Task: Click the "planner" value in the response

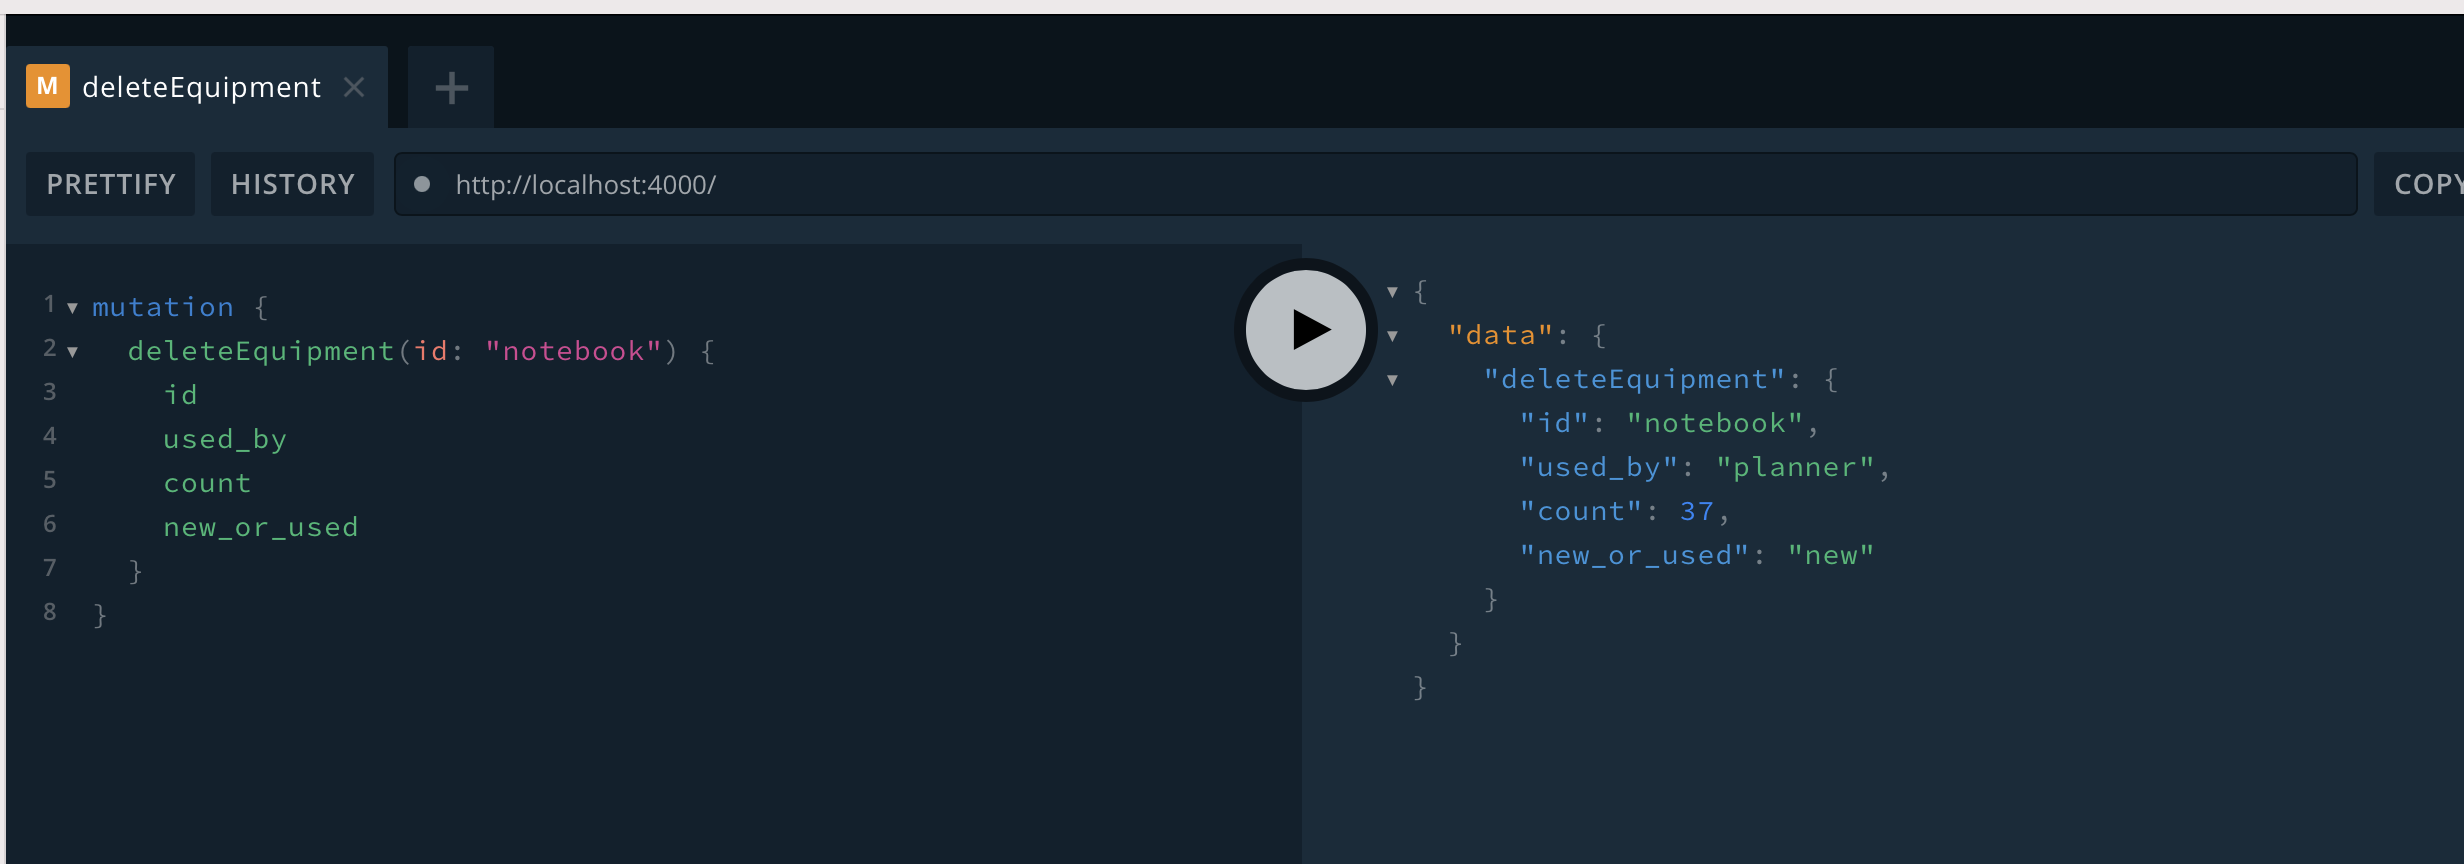Action: pyautogui.click(x=1795, y=467)
